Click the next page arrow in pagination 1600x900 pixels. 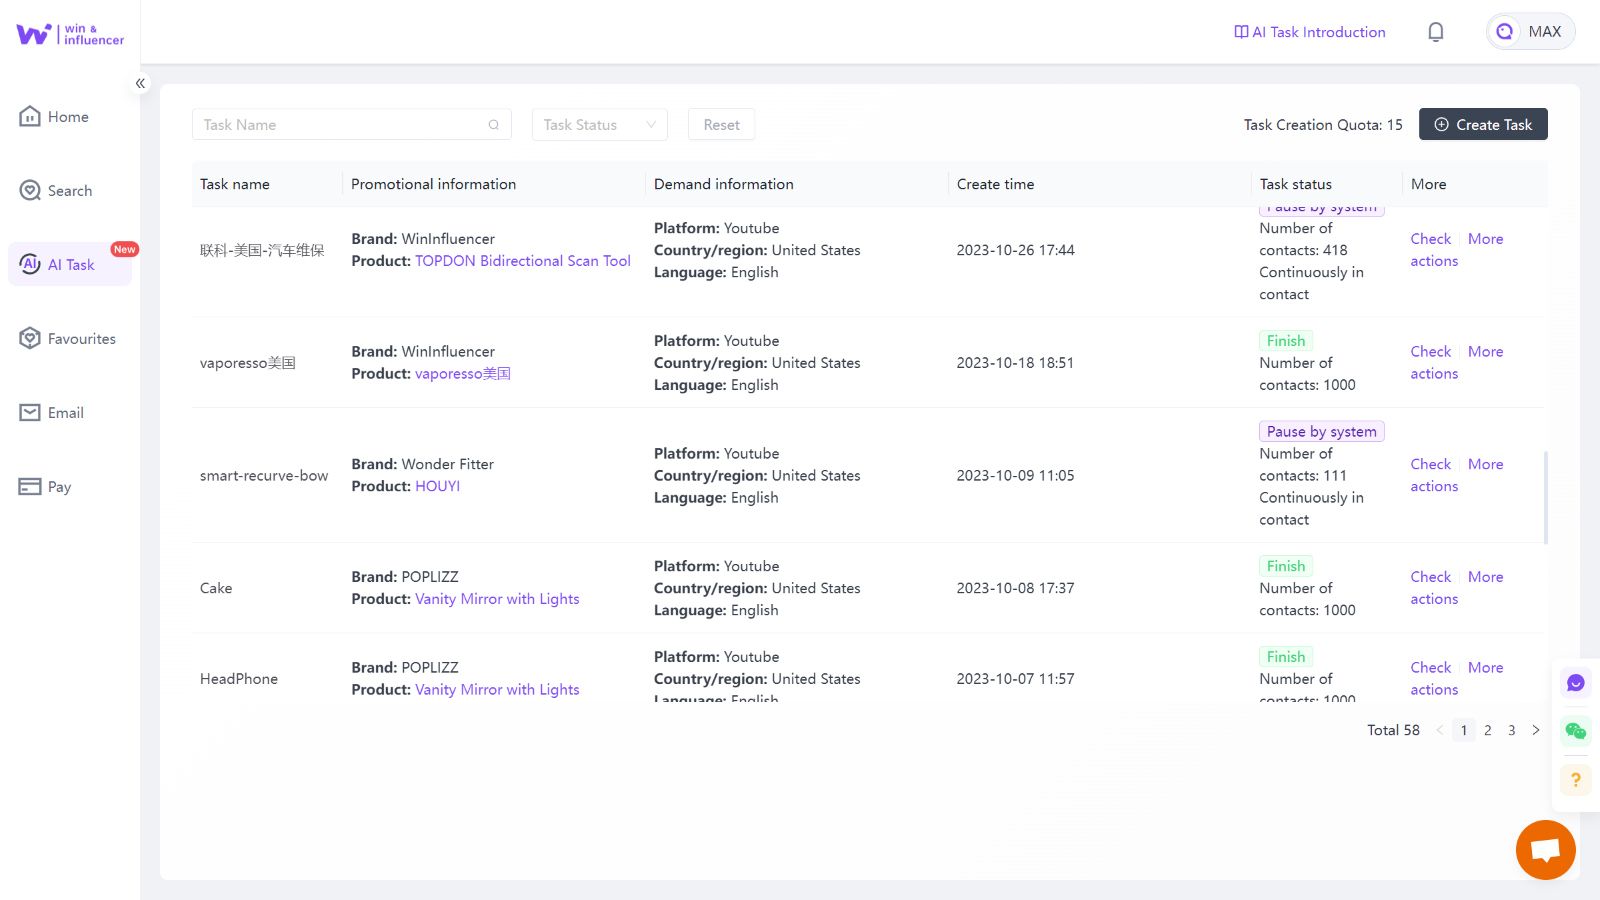click(1535, 730)
